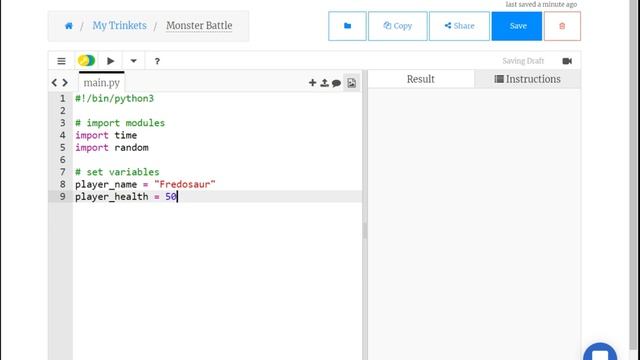Image resolution: width=640 pixels, height=360 pixels.
Task: Click the video camera icon
Action: point(567,61)
